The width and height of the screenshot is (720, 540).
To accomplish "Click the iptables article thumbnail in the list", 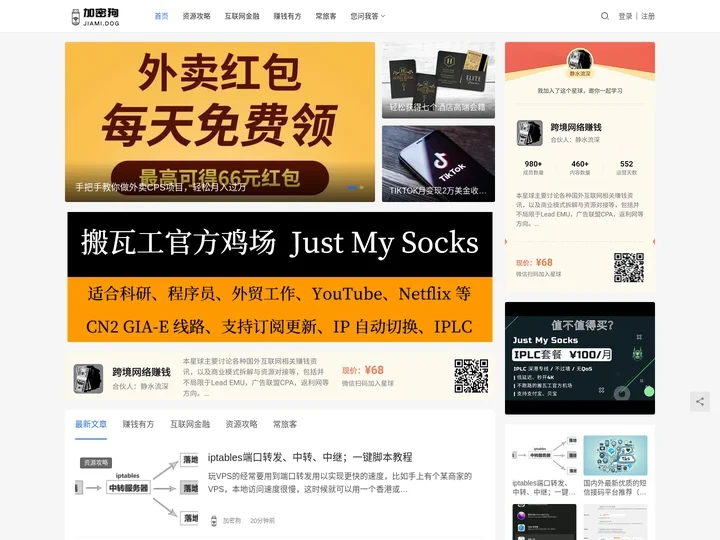I will 136,488.
